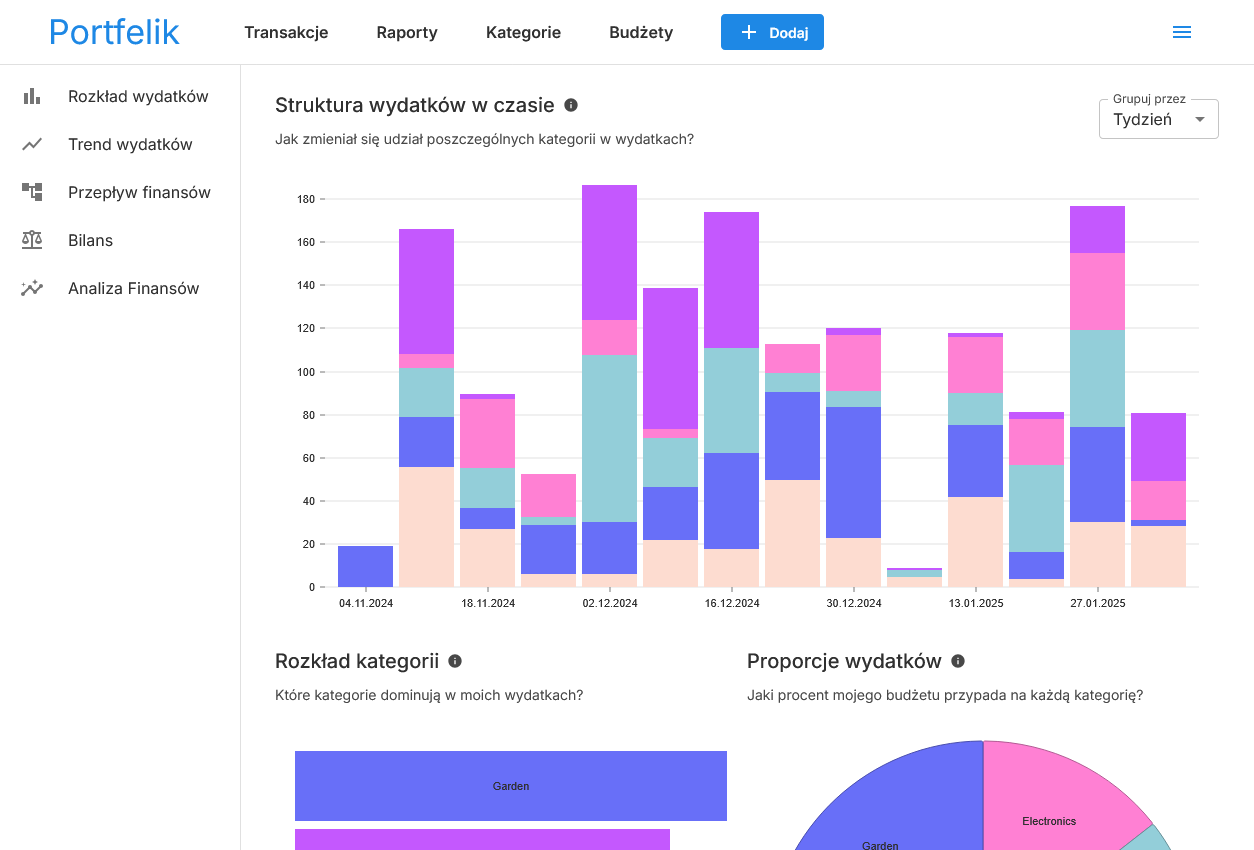Click peach segment of 13.01.2025 bar
1254x850 pixels.
coord(976,542)
